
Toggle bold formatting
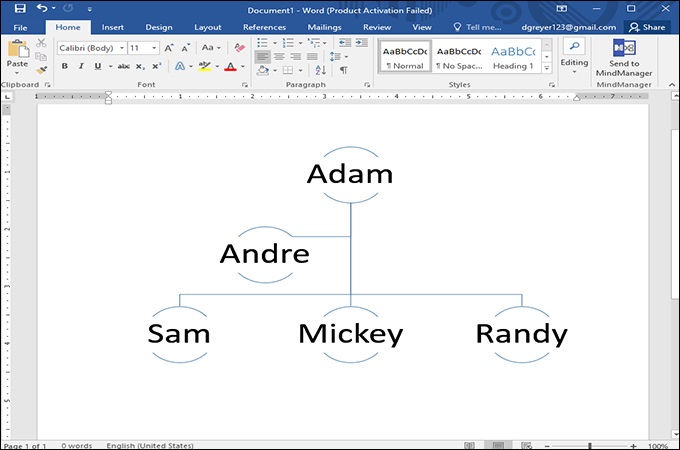pyautogui.click(x=65, y=66)
